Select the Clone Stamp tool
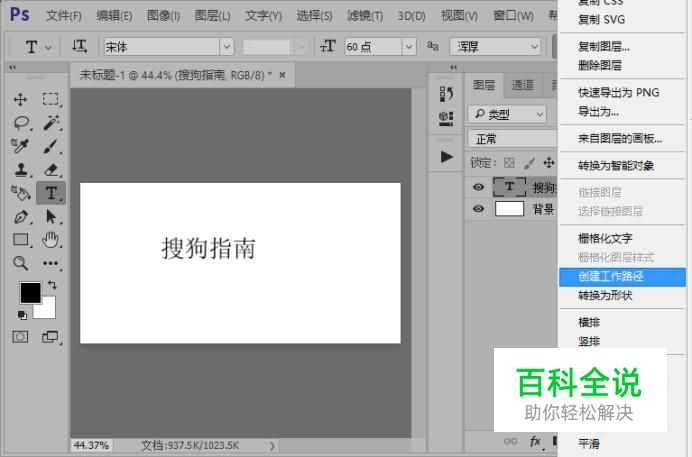 [x=21, y=169]
